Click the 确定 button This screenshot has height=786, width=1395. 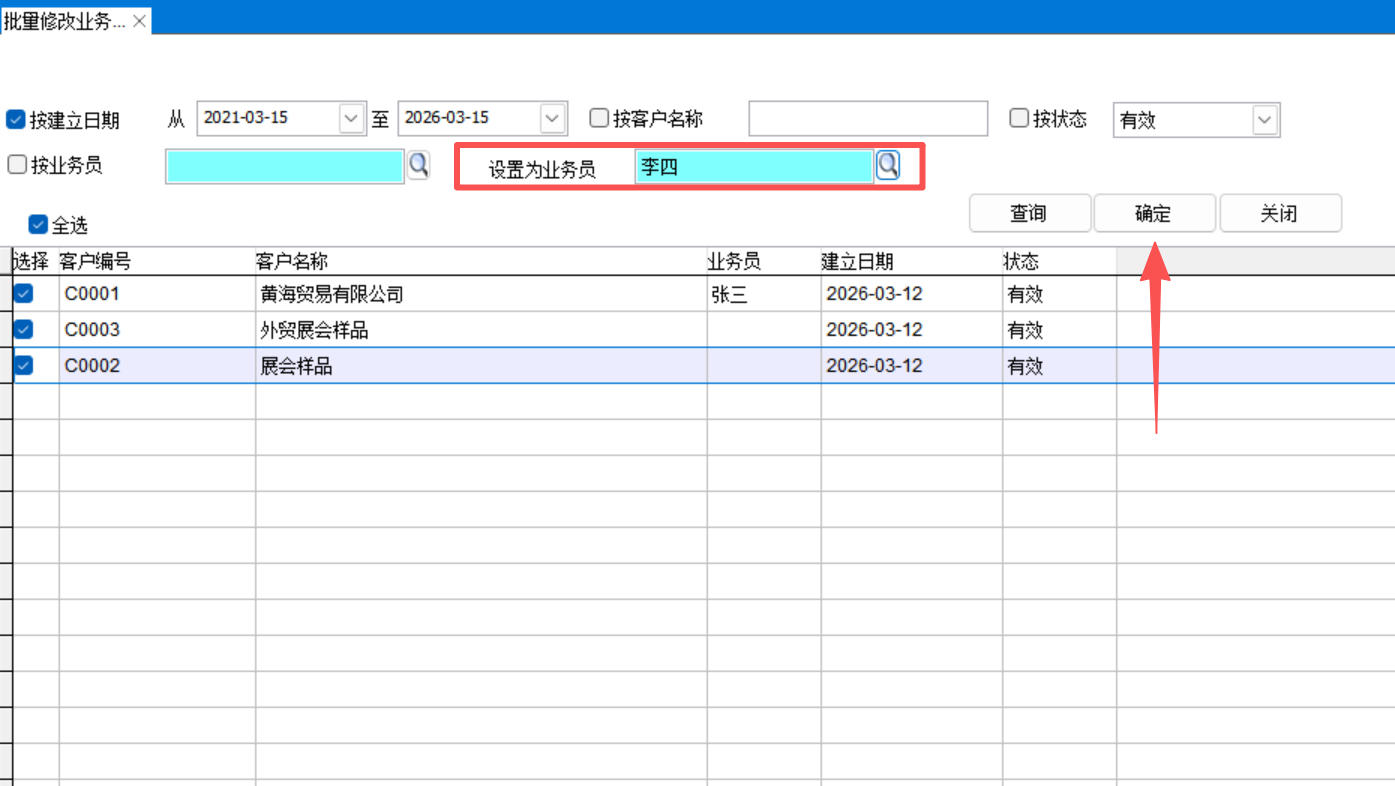[1153, 214]
